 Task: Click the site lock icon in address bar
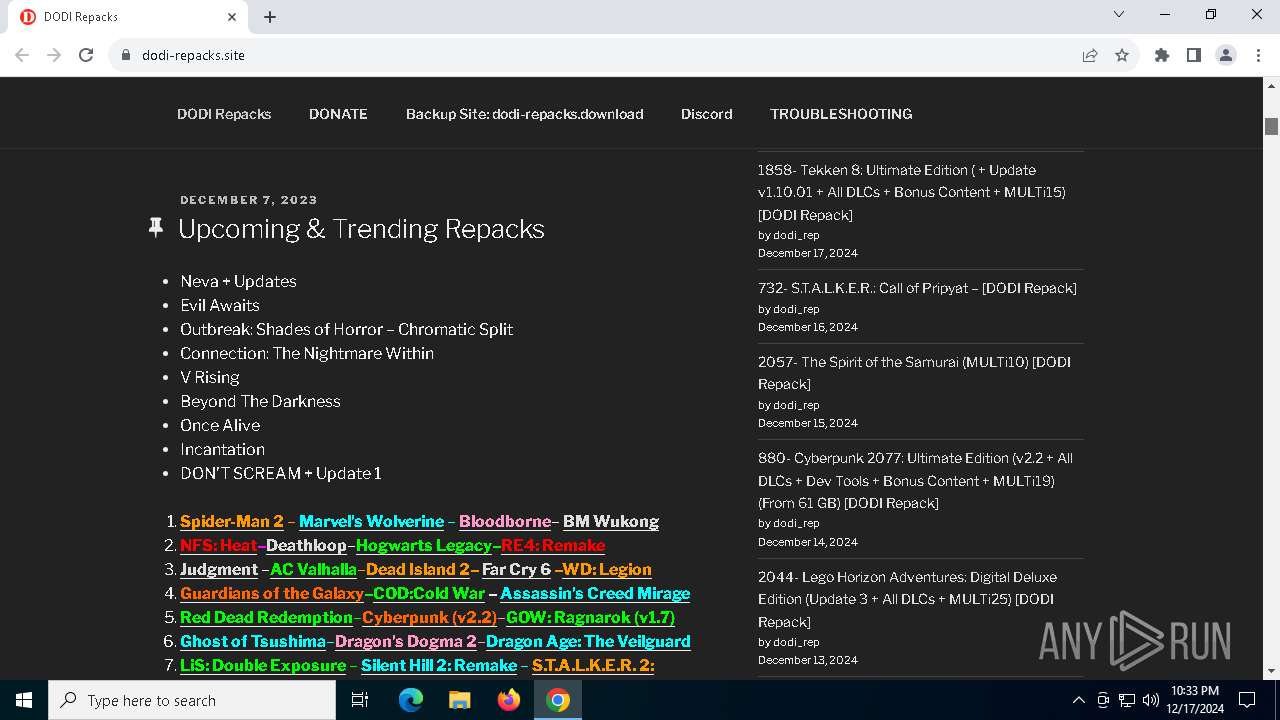click(125, 55)
